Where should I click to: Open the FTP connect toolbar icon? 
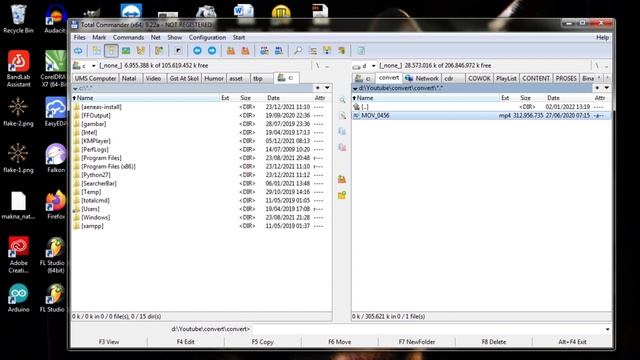(x=264, y=51)
